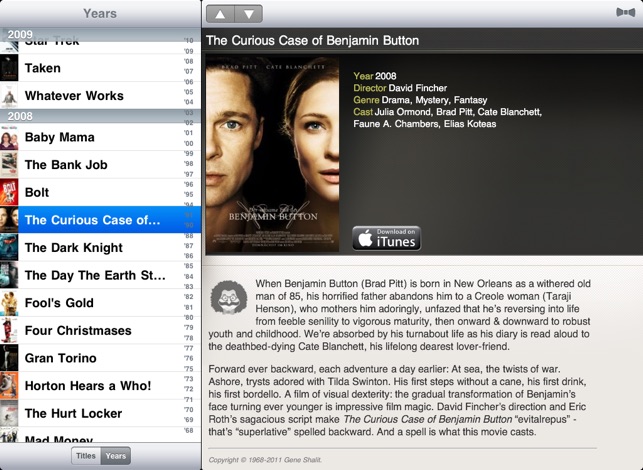Tap the Year 2008 detail line

(x=374, y=76)
